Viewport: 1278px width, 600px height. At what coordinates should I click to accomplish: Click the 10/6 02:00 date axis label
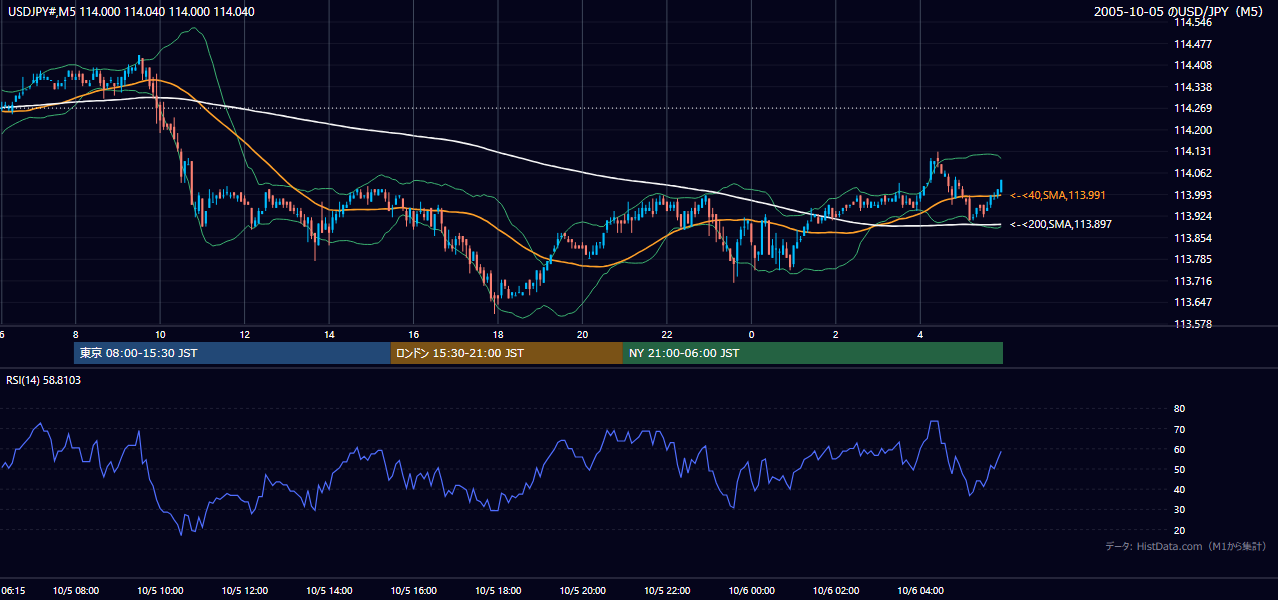(837, 590)
